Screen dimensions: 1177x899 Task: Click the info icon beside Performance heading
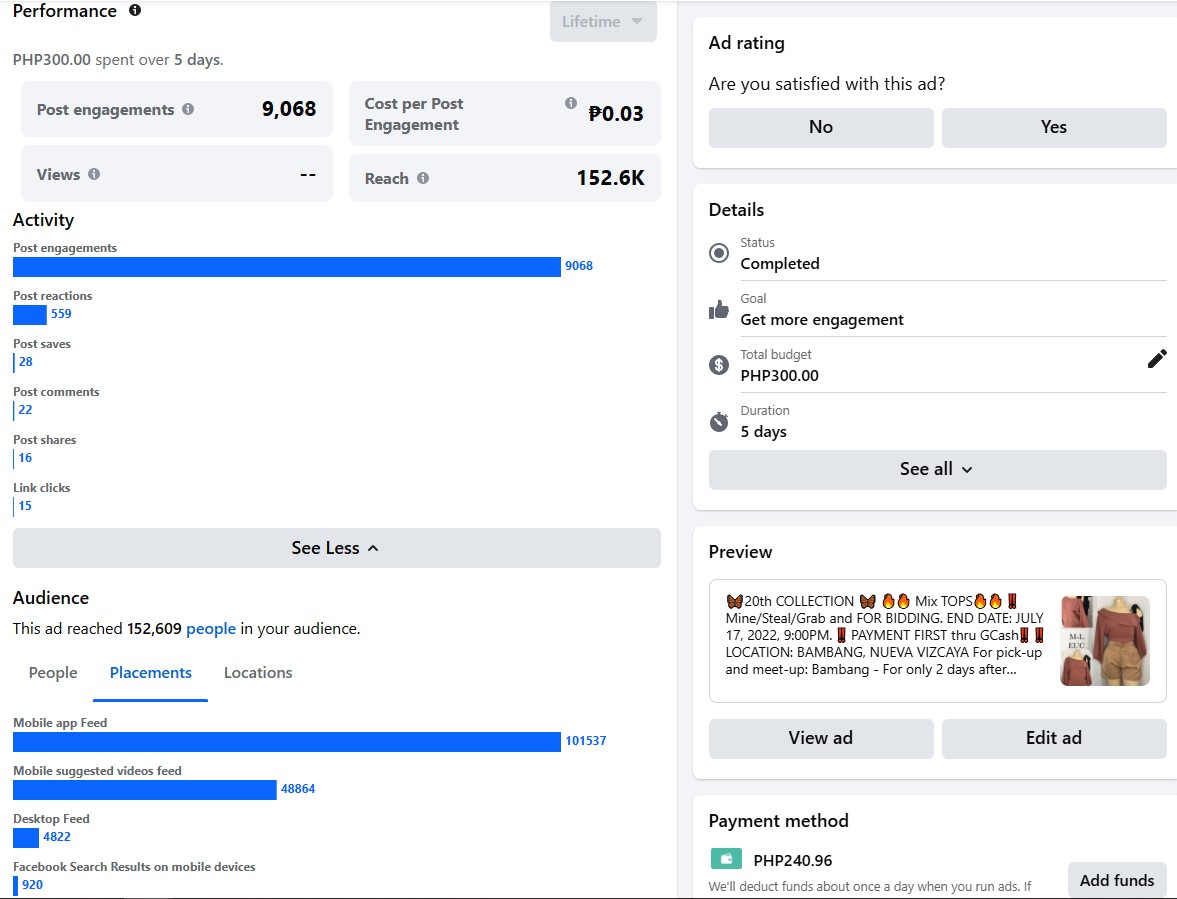coord(135,11)
